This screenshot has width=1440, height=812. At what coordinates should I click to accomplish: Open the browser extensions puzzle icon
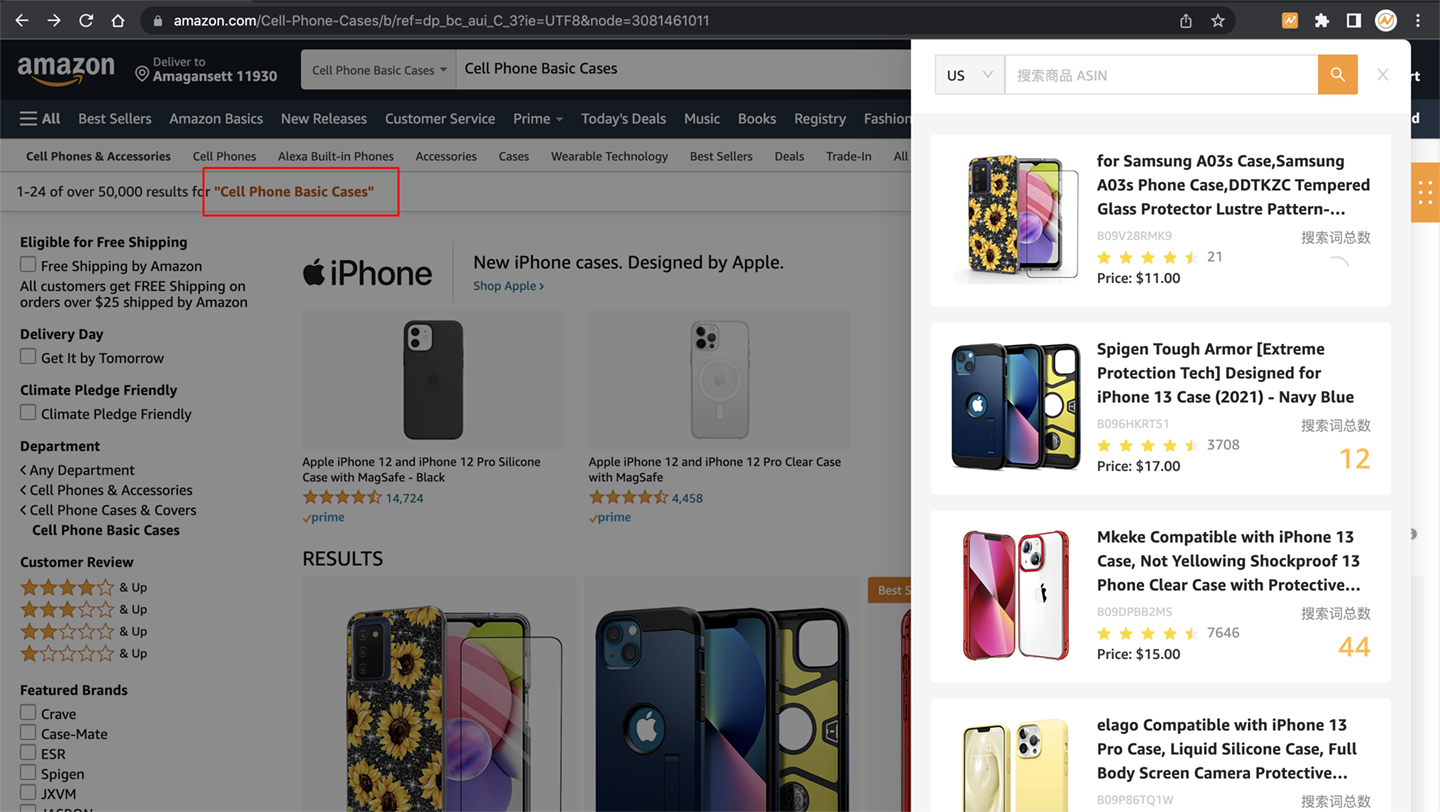point(1322,20)
